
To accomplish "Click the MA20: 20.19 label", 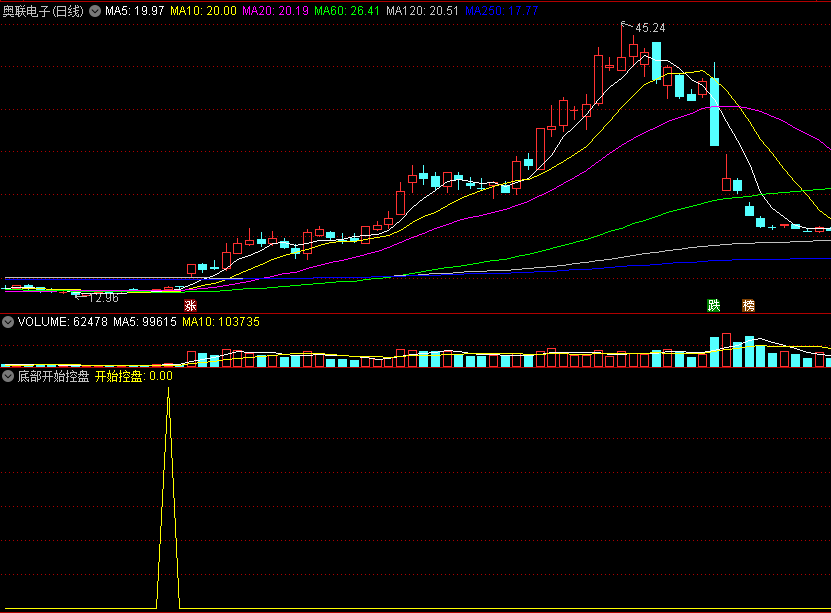I will click(x=276, y=11).
